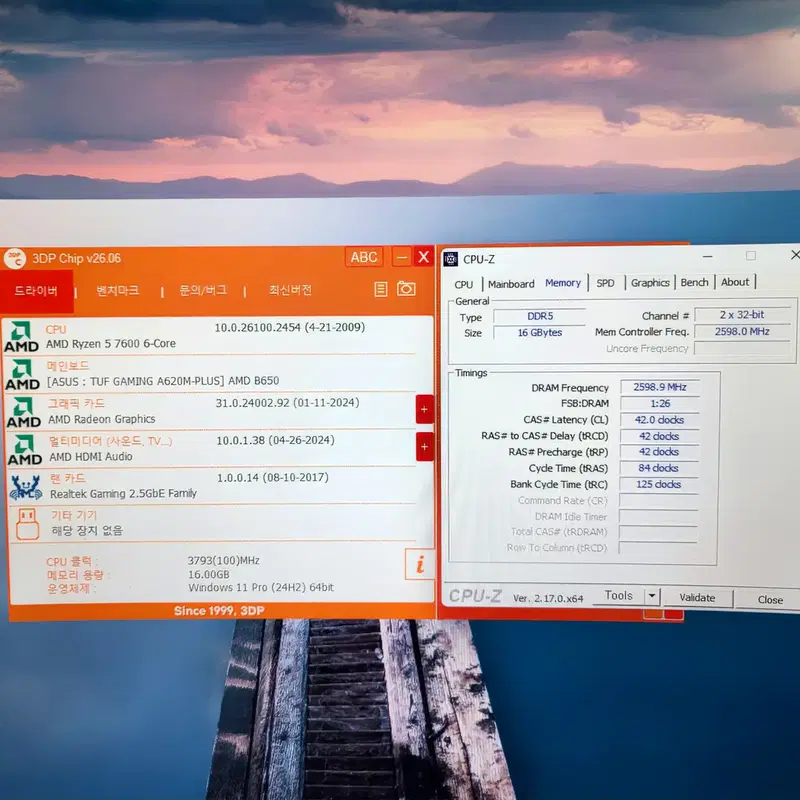This screenshot has height=800, width=800.
Task: Switch to the Mainboard tab in CPU-Z
Action: 511,284
